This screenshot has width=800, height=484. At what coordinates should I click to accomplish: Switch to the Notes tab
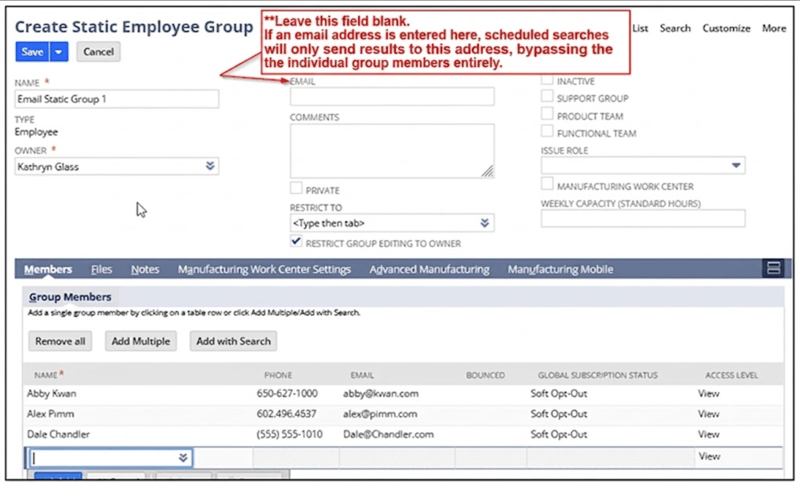[145, 269]
